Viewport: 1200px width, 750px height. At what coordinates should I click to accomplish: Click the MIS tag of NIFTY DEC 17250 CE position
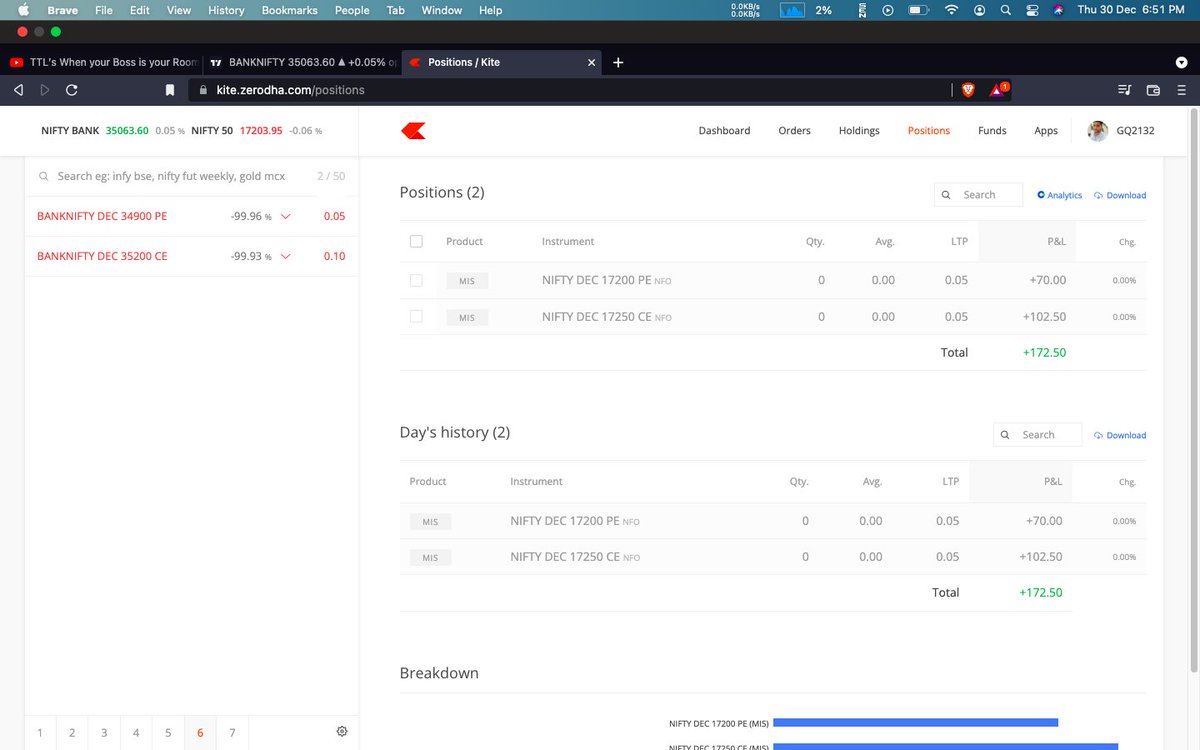[x=467, y=317]
